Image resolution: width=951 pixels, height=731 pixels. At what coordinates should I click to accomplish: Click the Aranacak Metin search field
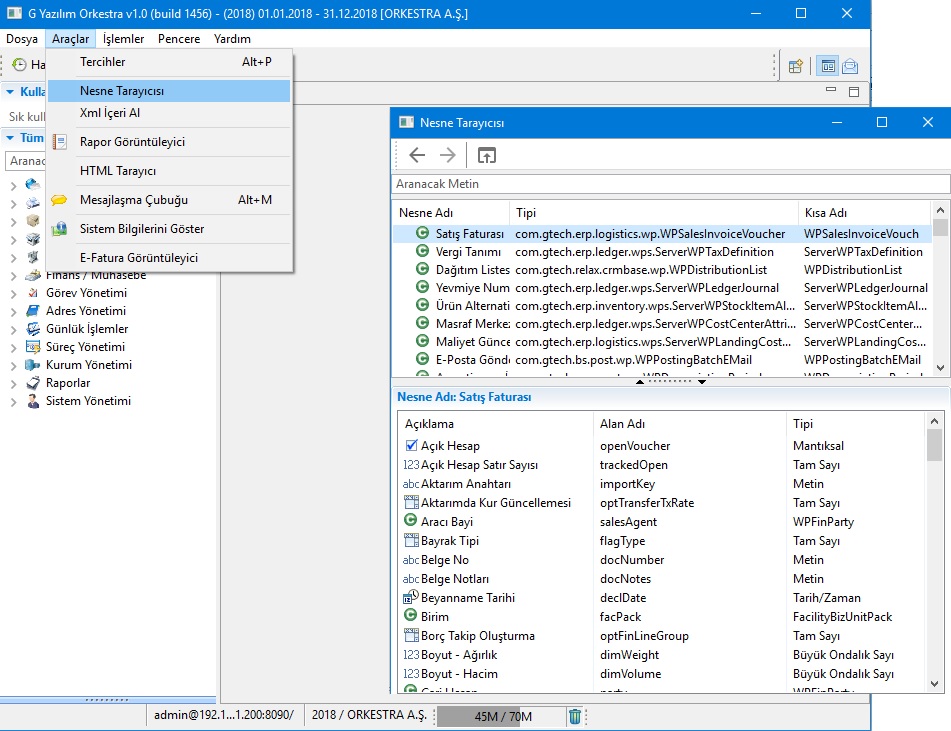point(670,184)
